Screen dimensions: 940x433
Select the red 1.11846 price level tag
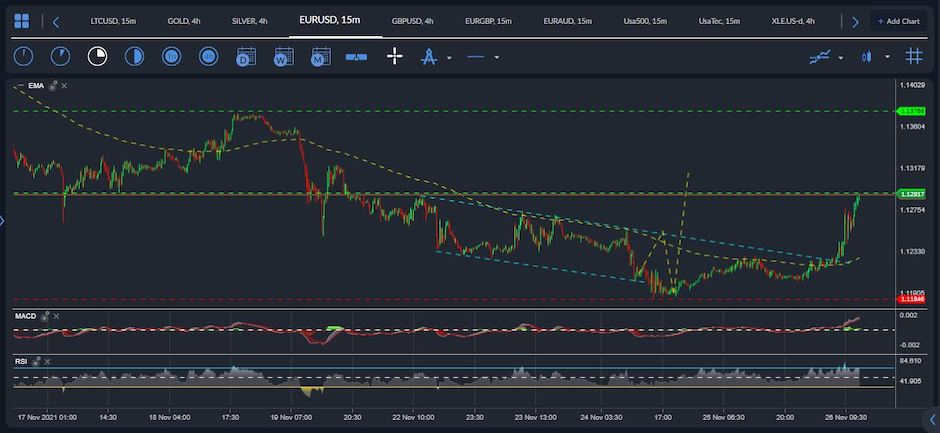click(x=909, y=299)
